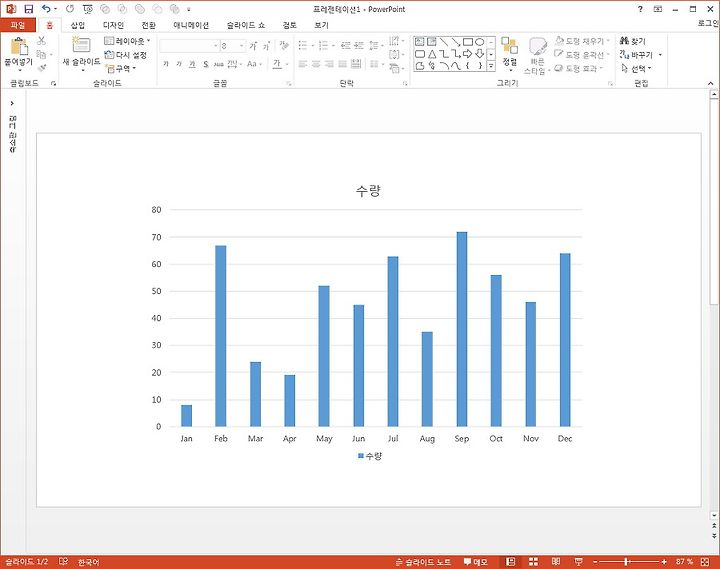Click 바꾸기 (Replace) button

point(636,55)
